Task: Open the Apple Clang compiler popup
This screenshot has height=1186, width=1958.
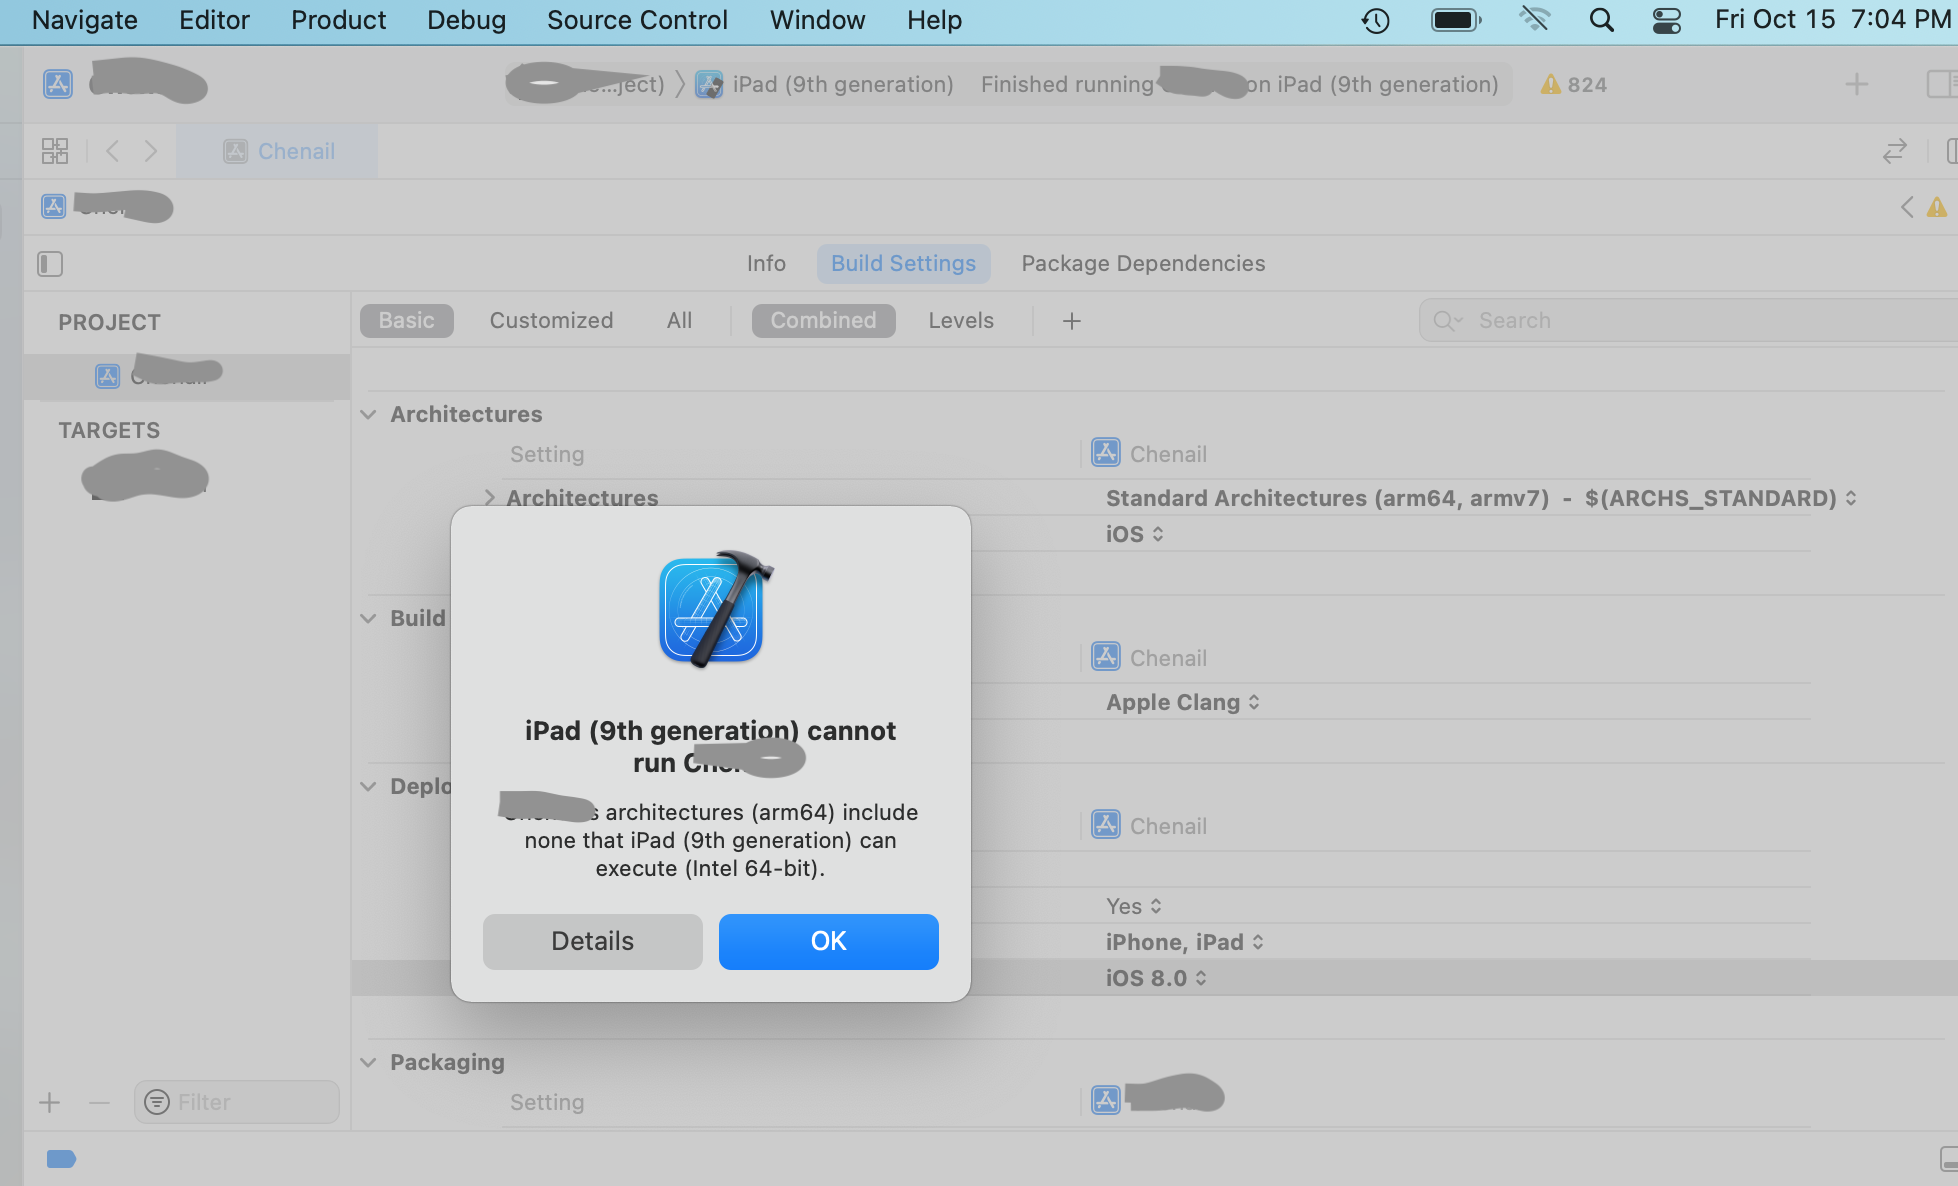Action: (x=1182, y=702)
